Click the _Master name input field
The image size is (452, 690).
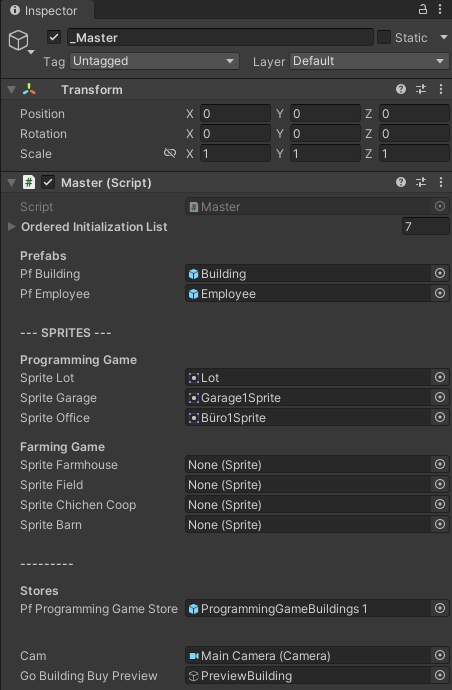[220, 37]
